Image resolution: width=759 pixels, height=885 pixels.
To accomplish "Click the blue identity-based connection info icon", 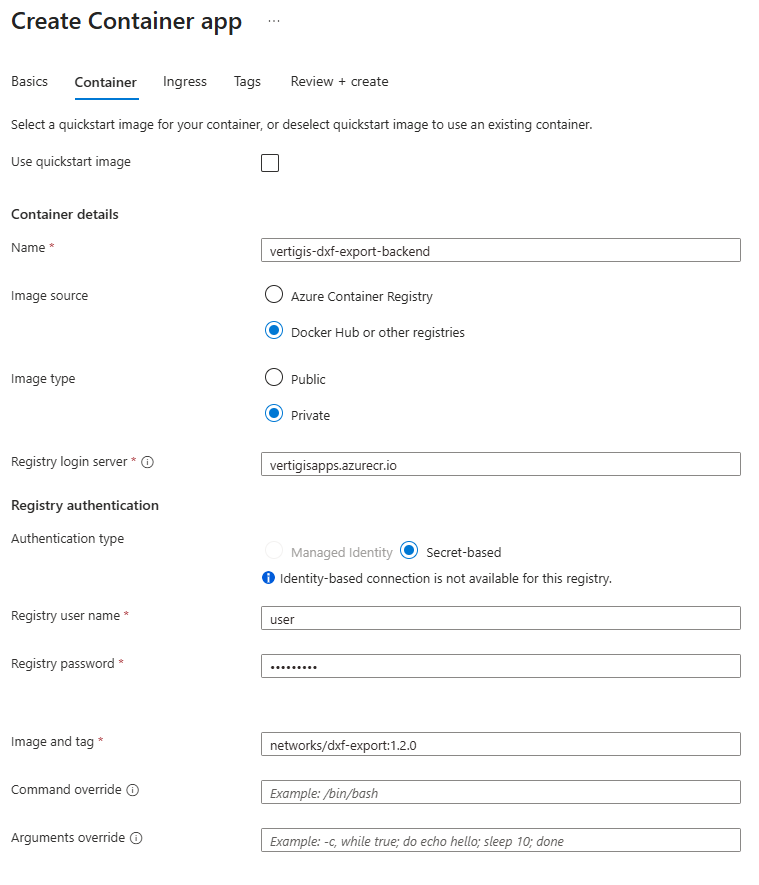I will [x=268, y=578].
